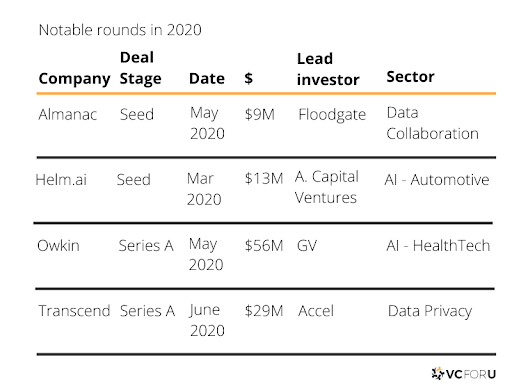Viewport: 512px width, 384px height.
Task: Click the Date column header
Action: pyautogui.click(x=207, y=79)
